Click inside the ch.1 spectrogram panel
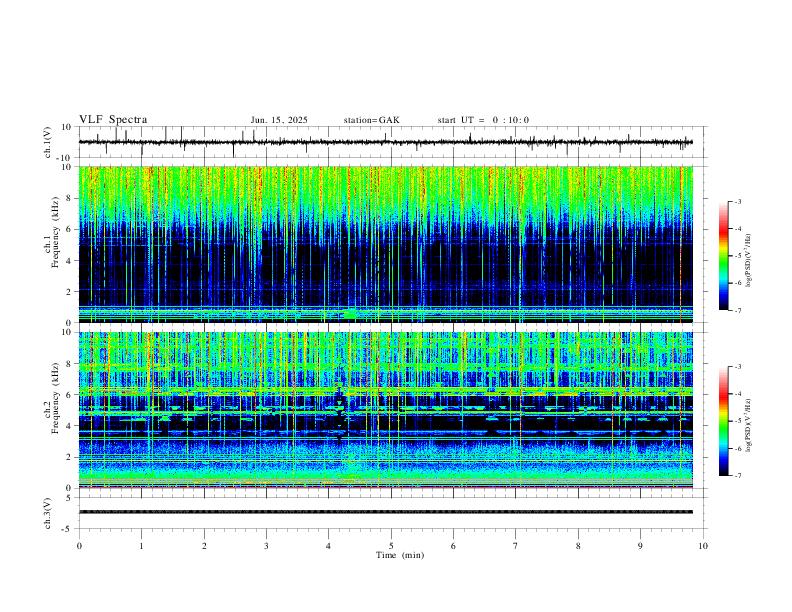 point(386,244)
